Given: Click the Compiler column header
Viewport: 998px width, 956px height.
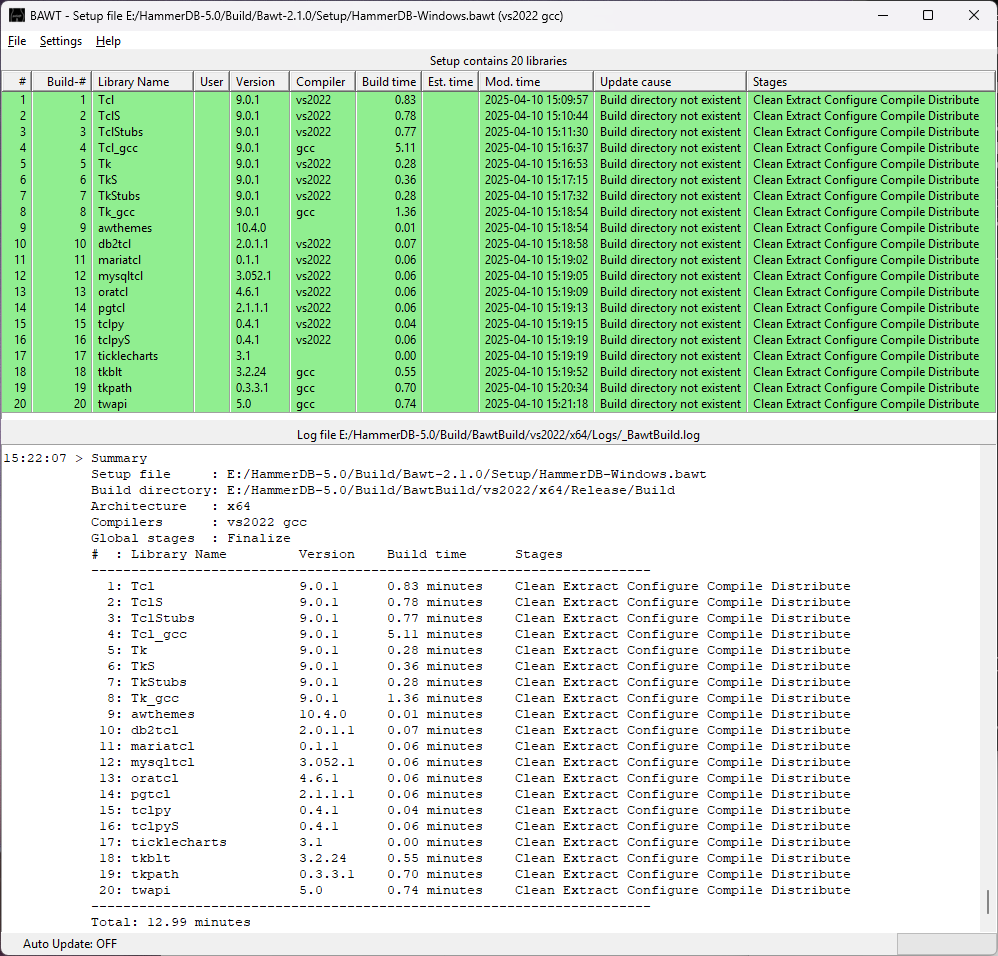Looking at the screenshot, I should 322,81.
